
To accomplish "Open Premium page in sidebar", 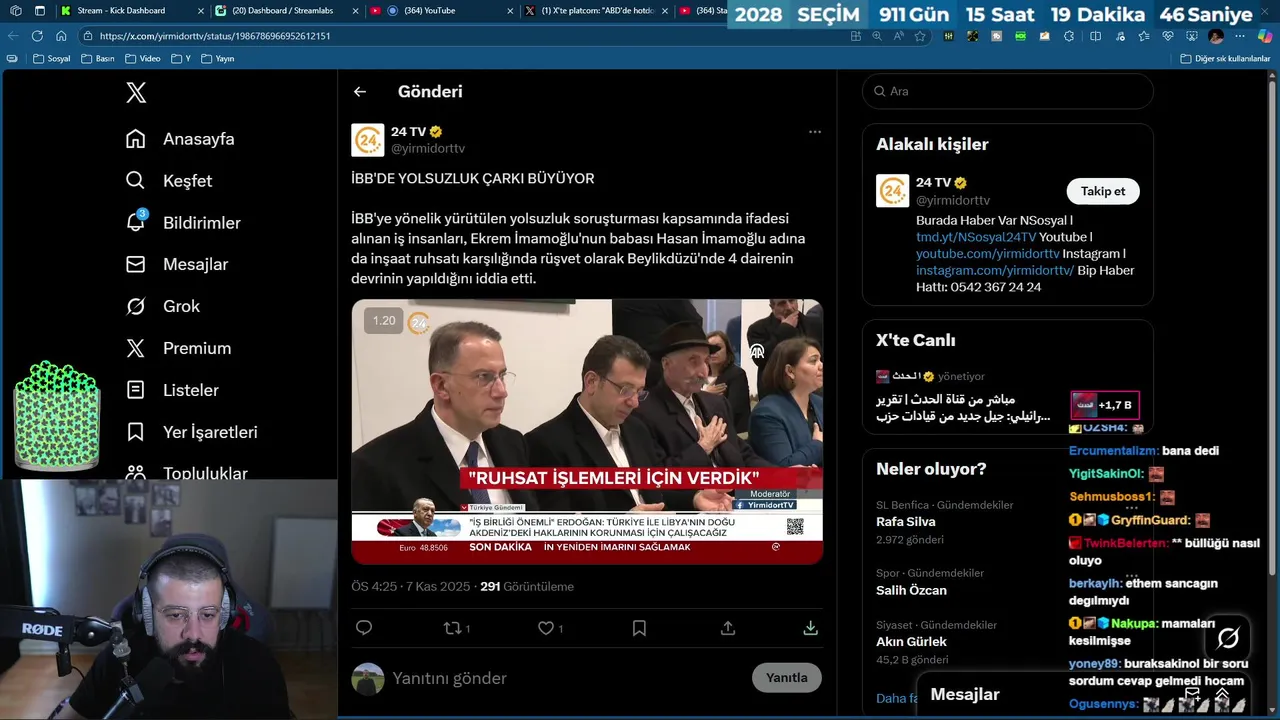I will point(178,349).
